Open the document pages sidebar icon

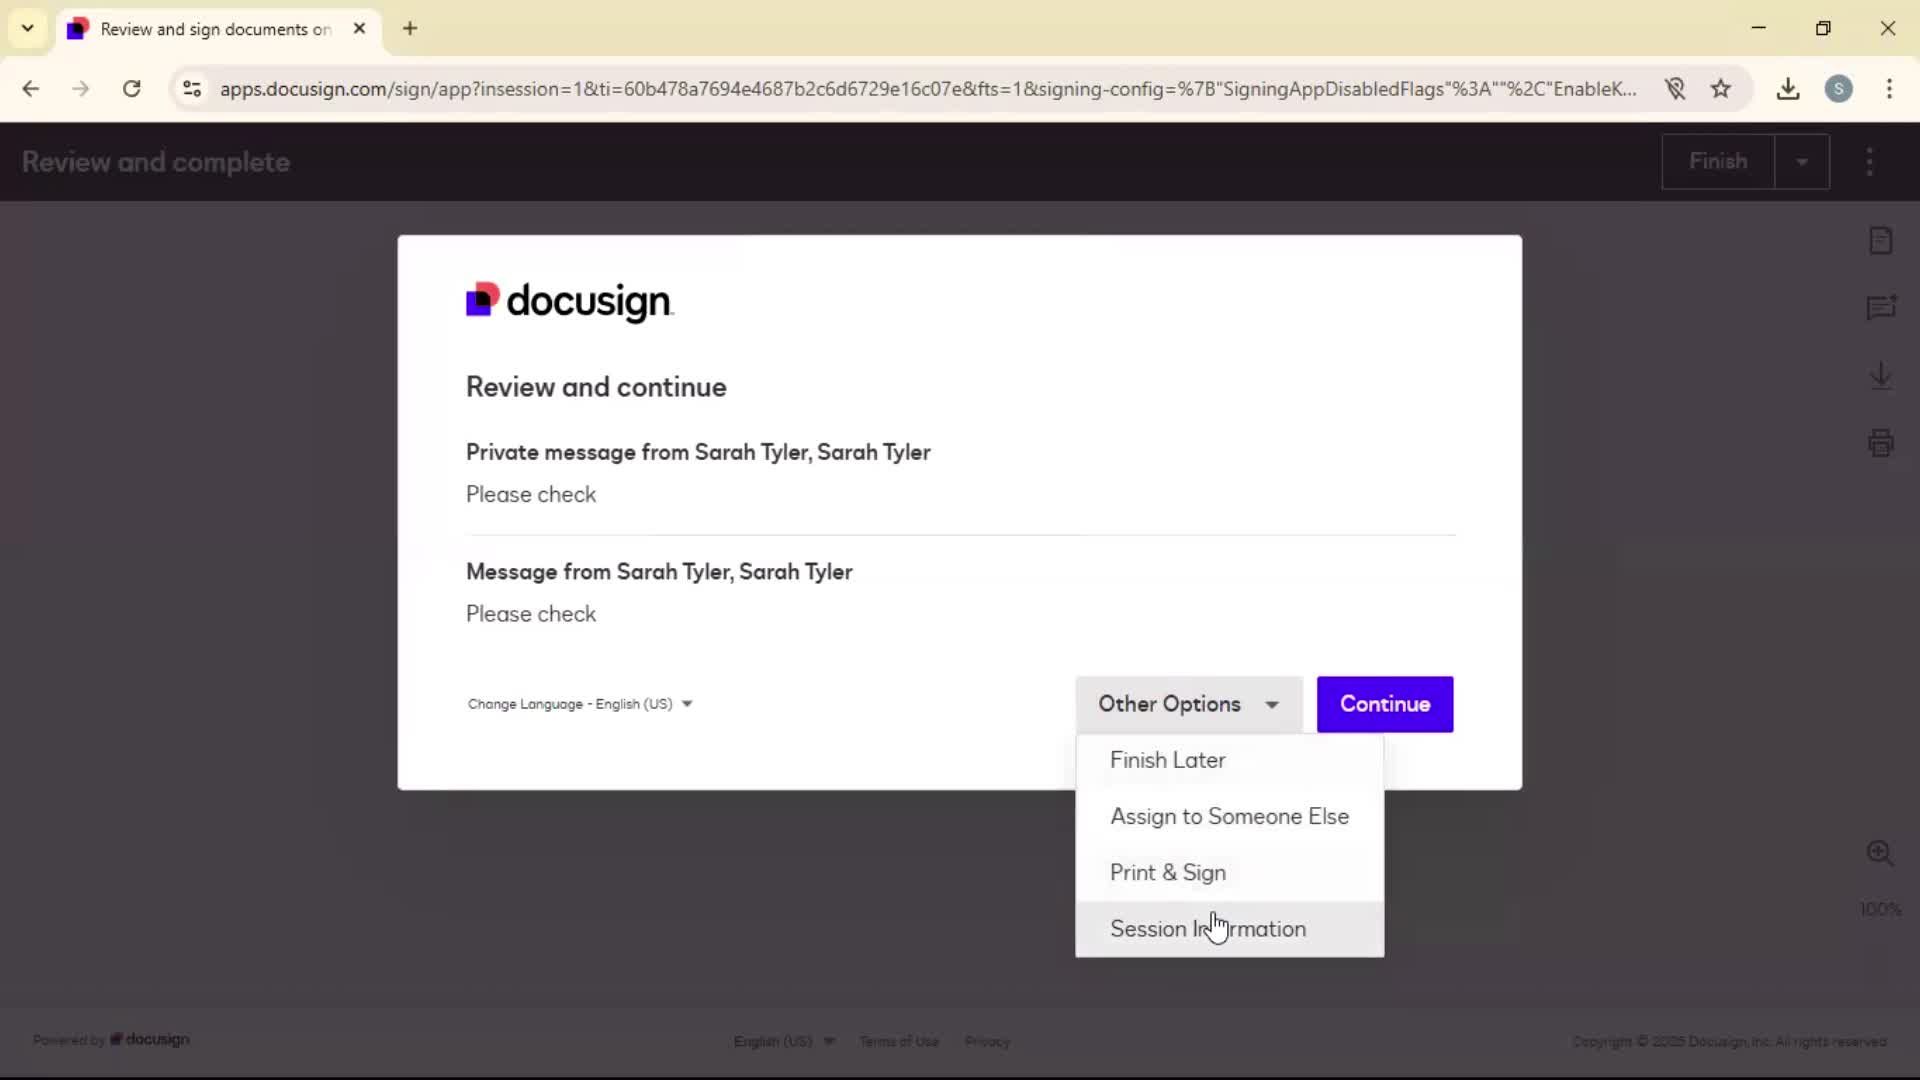click(x=1880, y=240)
